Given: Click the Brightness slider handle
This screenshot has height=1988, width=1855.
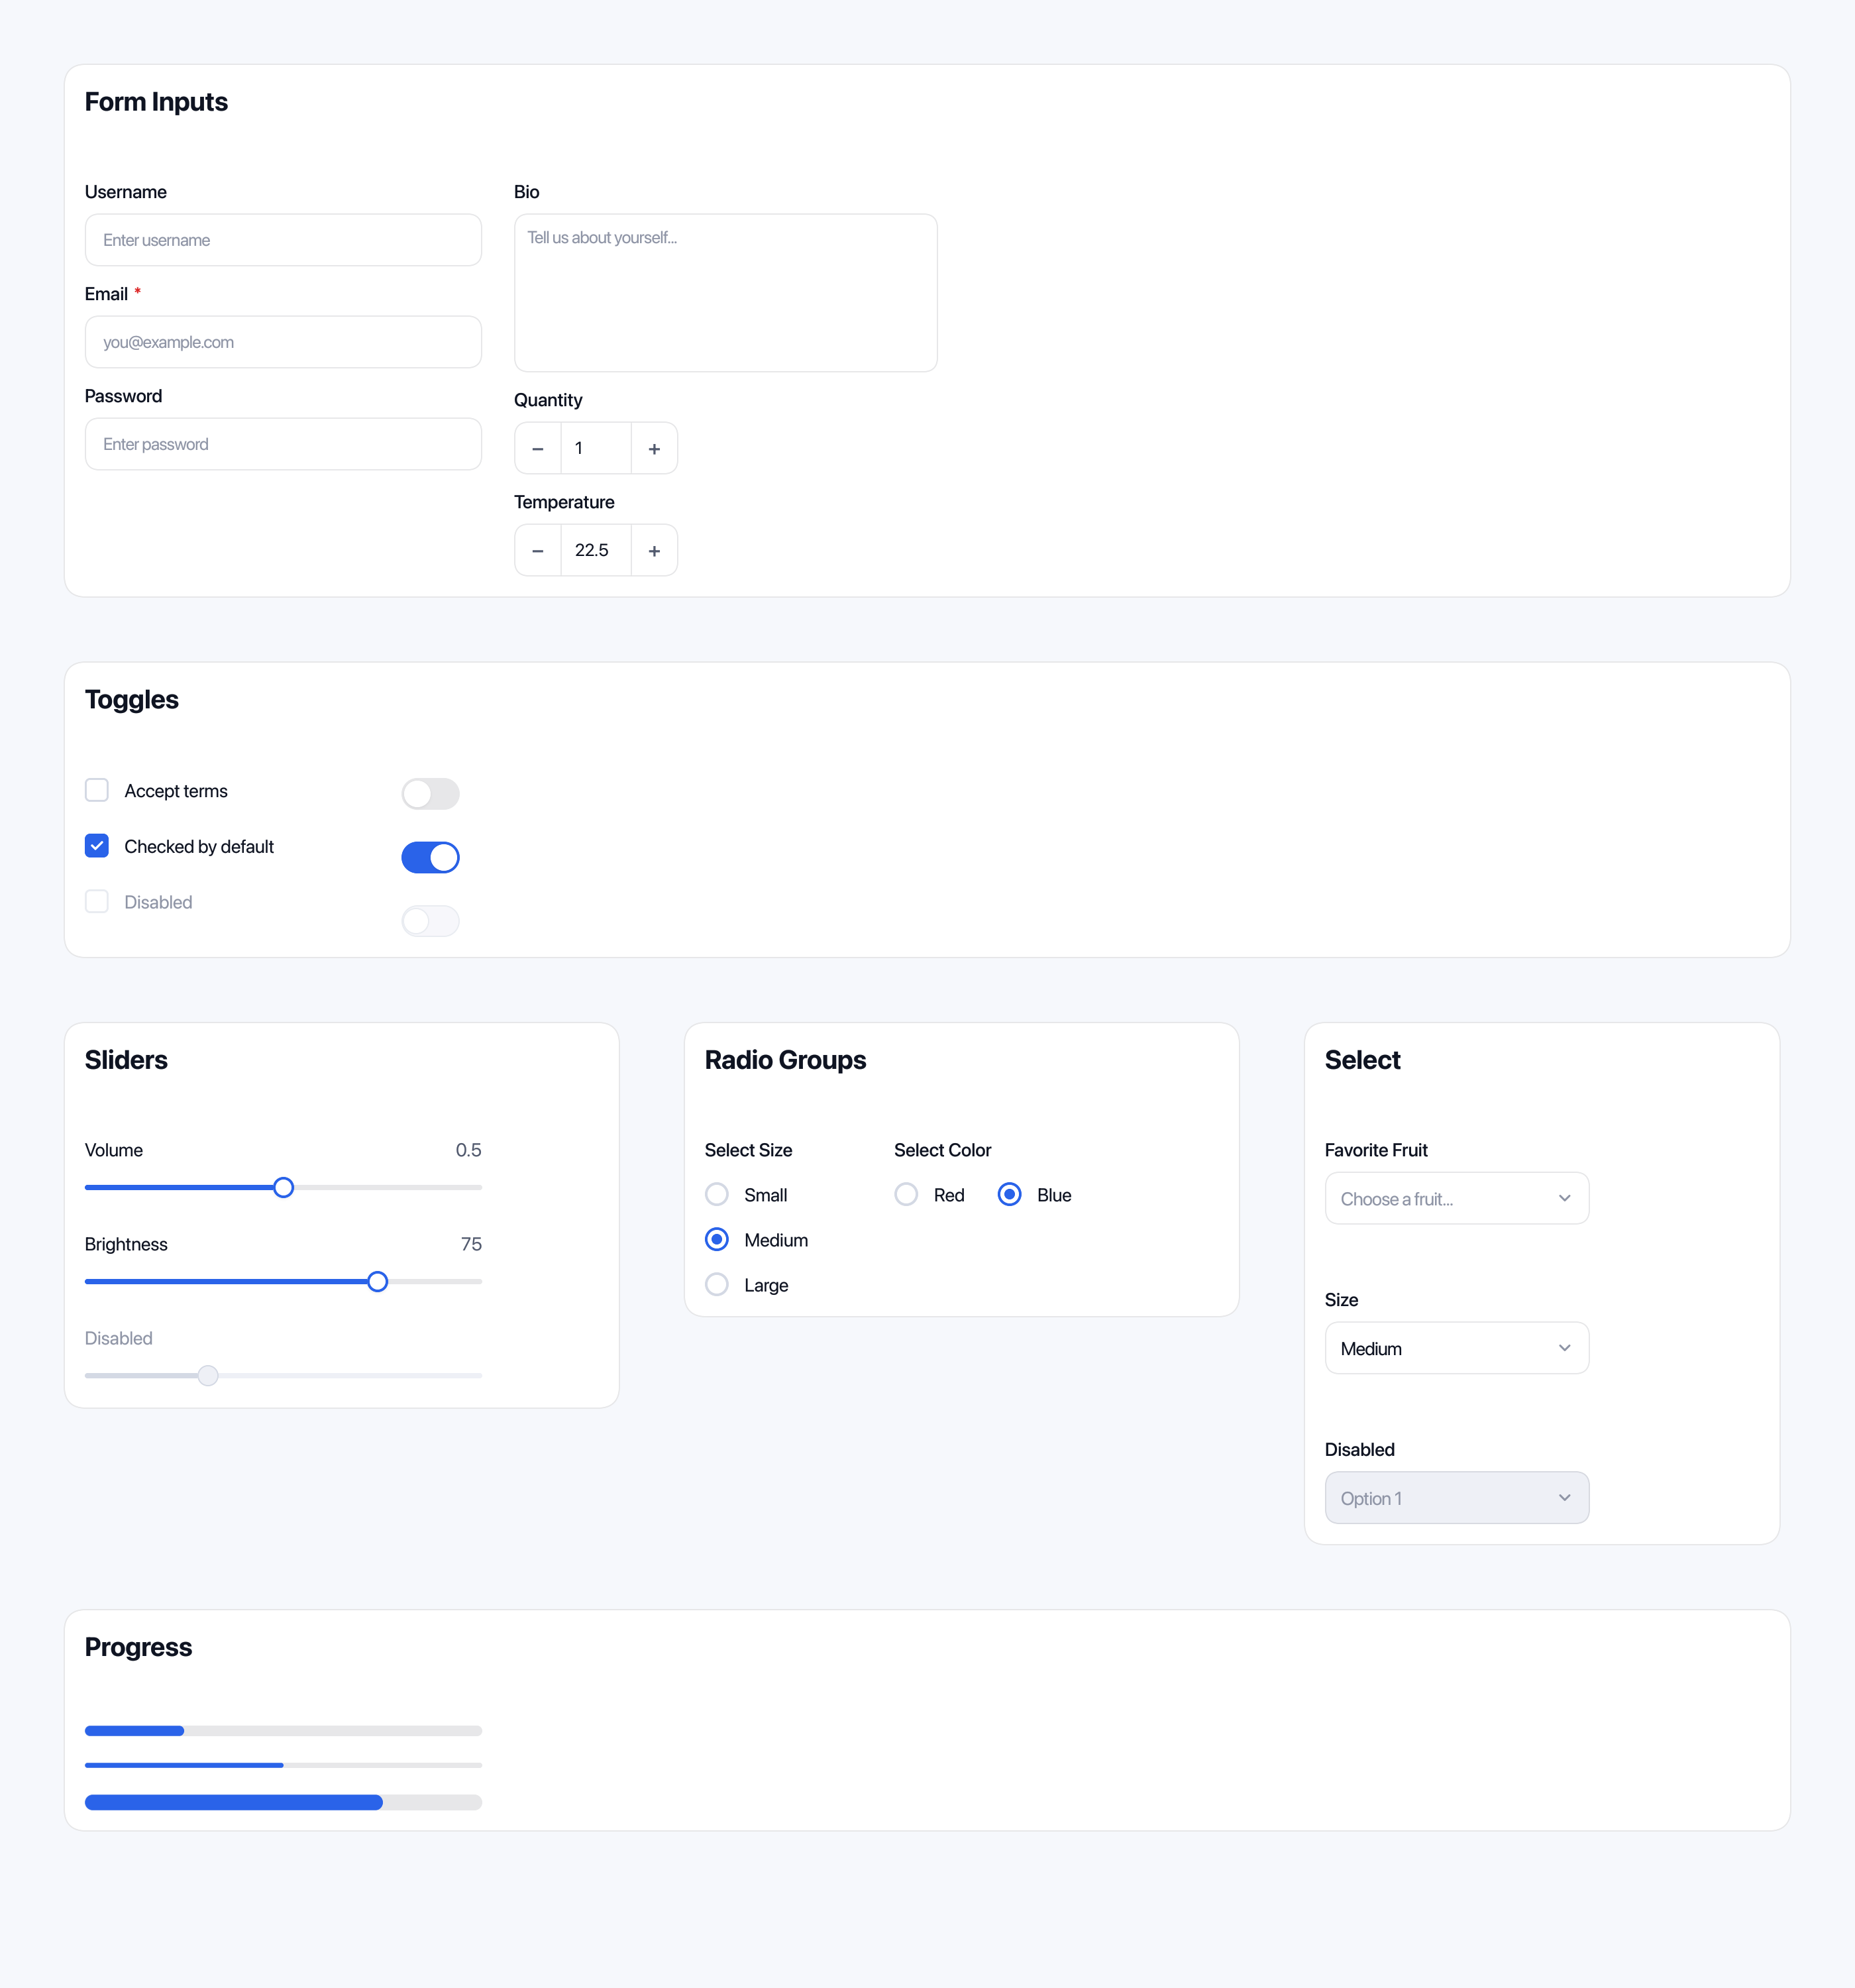Looking at the screenshot, I should (377, 1282).
